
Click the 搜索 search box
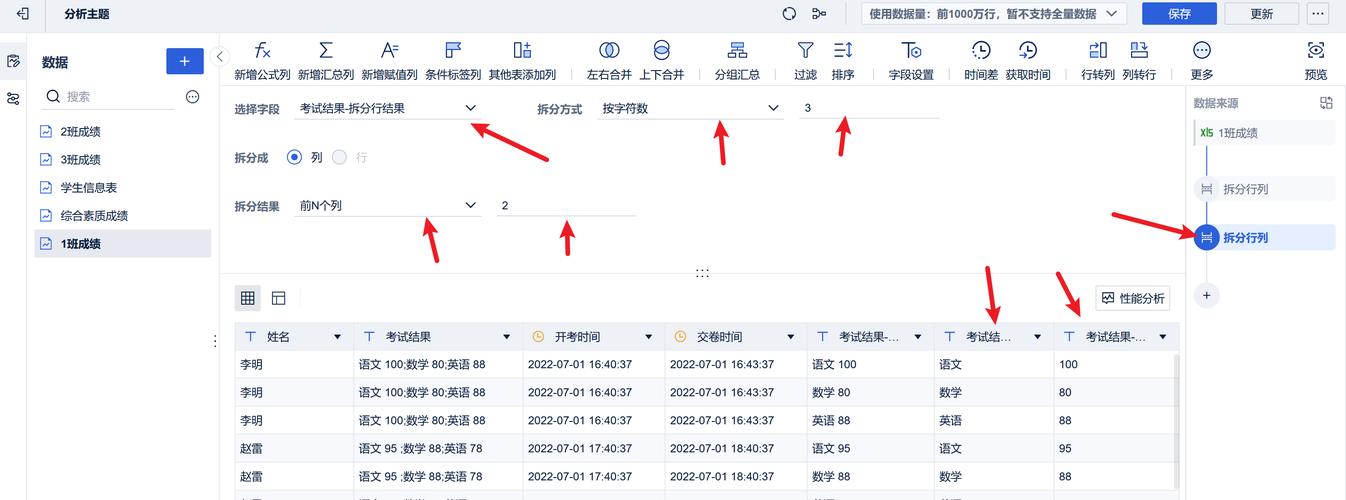109,97
